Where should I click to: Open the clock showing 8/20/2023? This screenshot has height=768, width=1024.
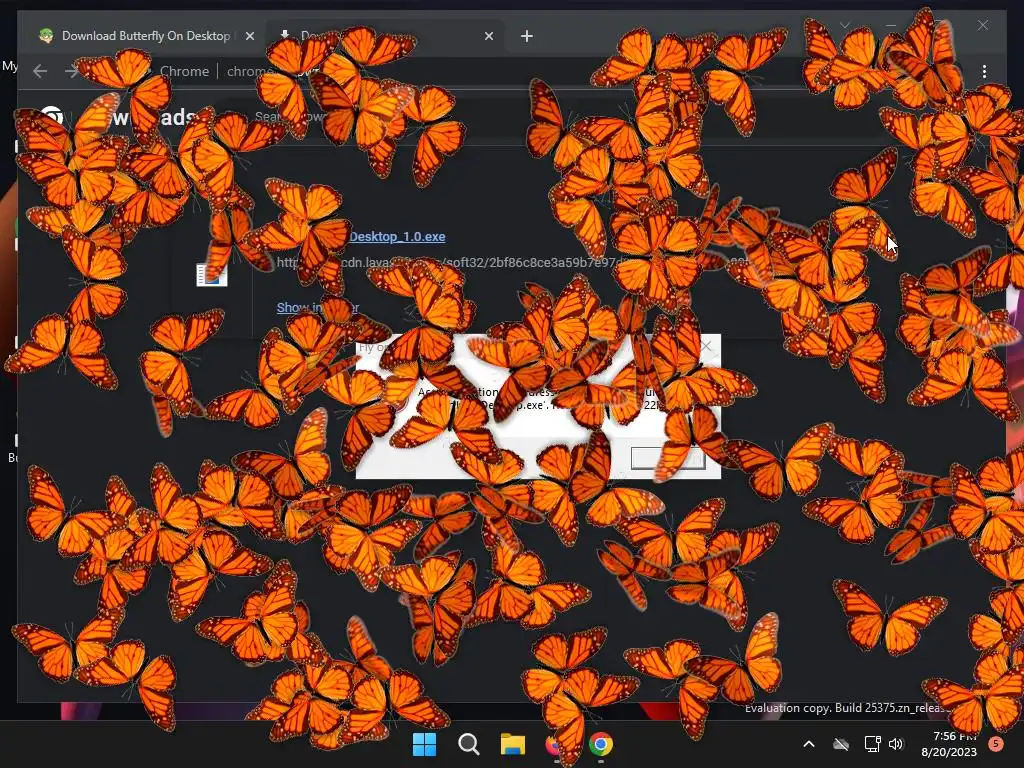[949, 744]
